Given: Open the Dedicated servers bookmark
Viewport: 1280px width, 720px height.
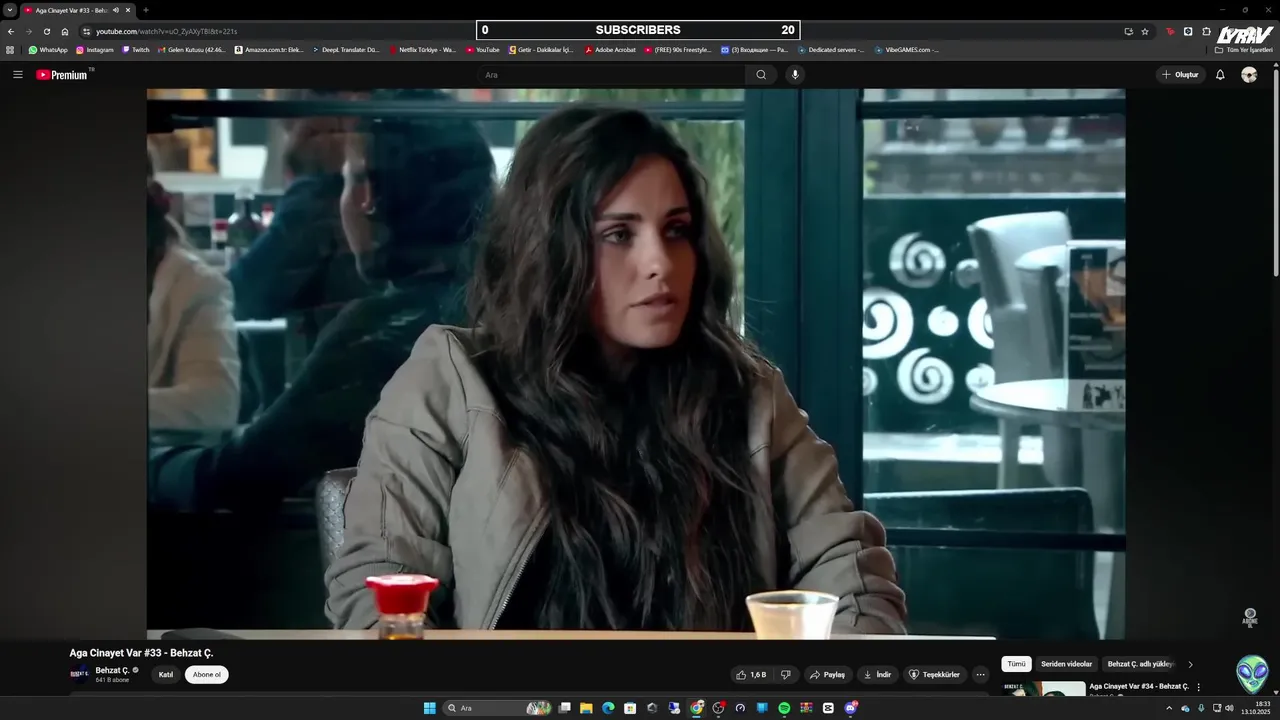Looking at the screenshot, I should (x=831, y=50).
